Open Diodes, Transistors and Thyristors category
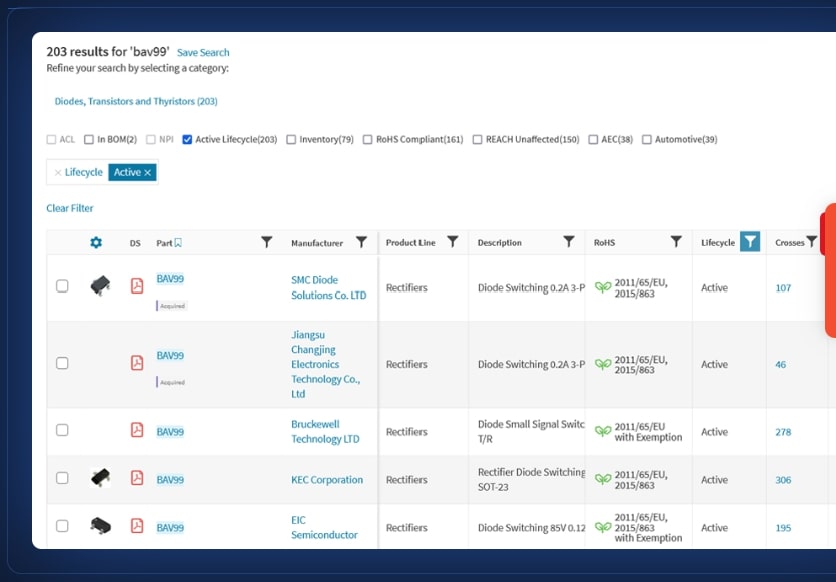Screen dimensions: 836x582 (x=136, y=102)
